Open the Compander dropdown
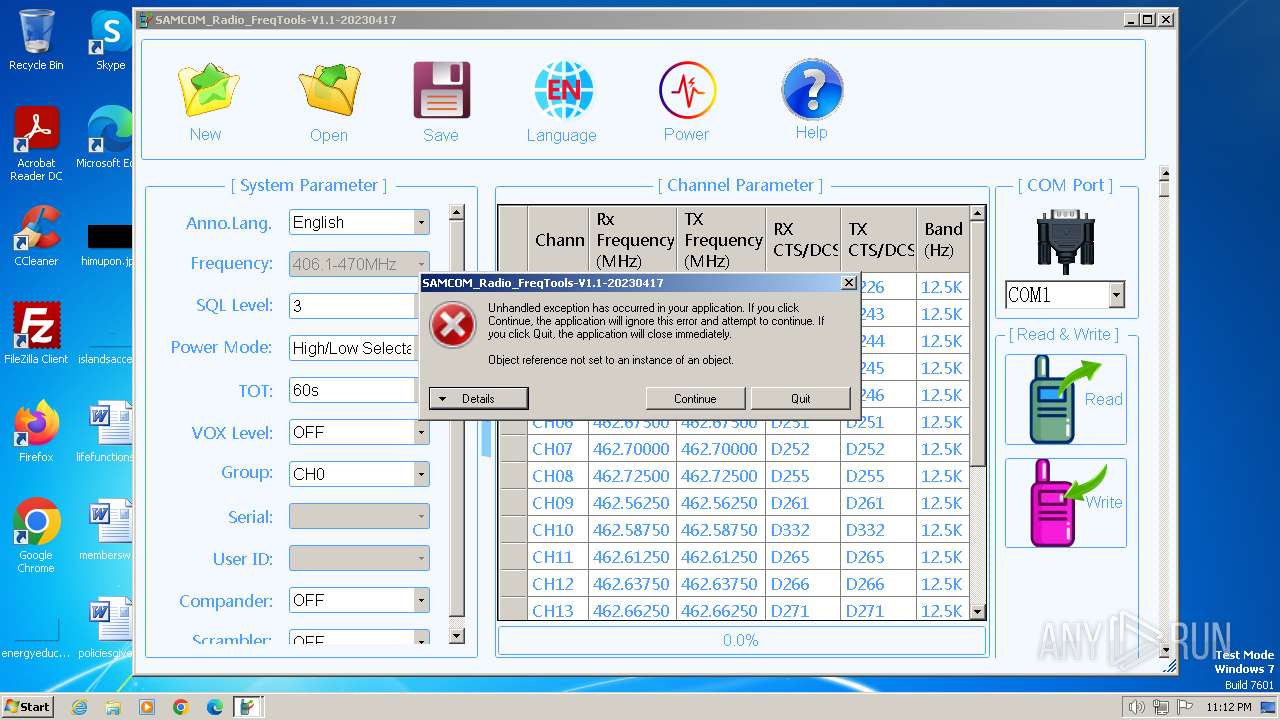This screenshot has height=720, width=1280. point(421,600)
